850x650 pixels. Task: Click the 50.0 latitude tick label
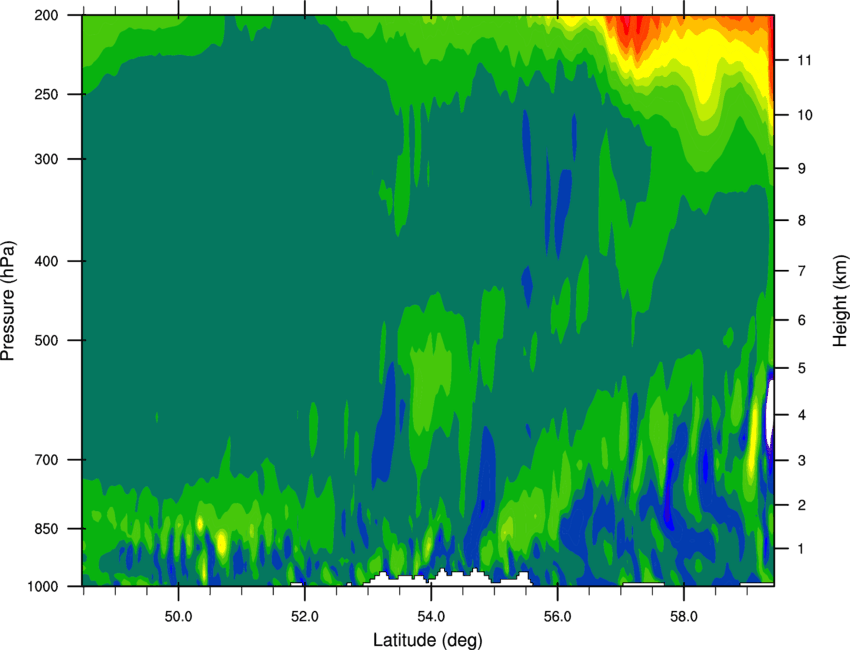(x=178, y=616)
